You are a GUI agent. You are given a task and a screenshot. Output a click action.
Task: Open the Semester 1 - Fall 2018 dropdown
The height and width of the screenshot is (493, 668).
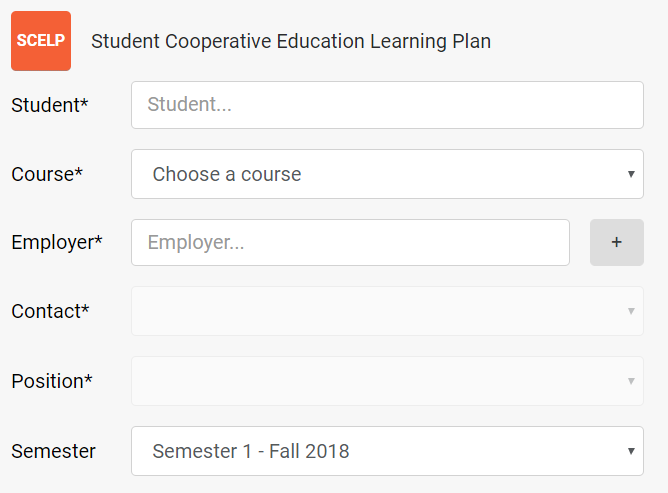(x=387, y=451)
